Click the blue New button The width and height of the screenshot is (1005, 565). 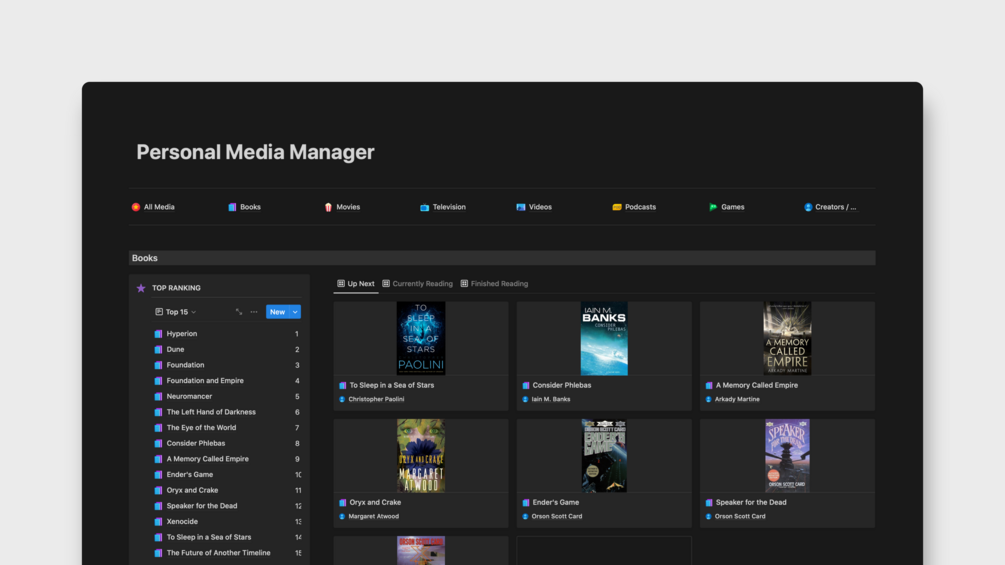278,312
